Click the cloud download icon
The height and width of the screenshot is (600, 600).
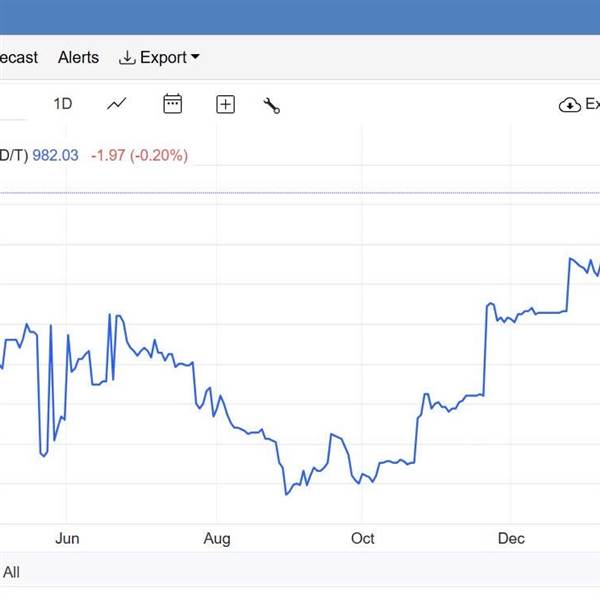tap(570, 105)
